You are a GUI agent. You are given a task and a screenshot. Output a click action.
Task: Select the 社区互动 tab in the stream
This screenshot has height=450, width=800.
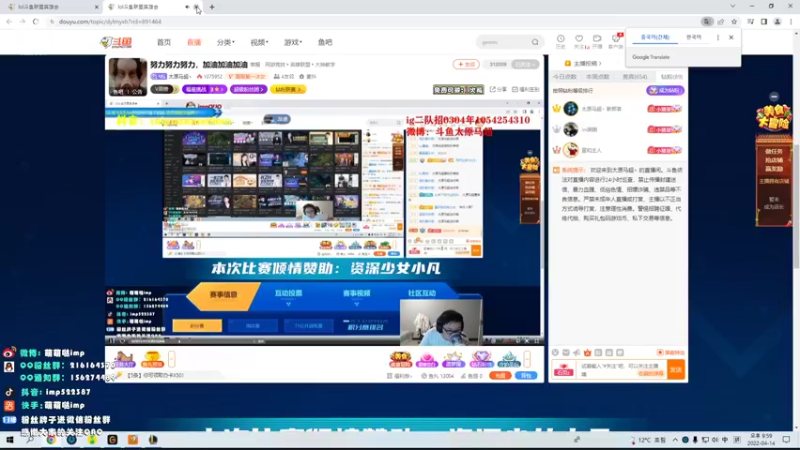[422, 293]
